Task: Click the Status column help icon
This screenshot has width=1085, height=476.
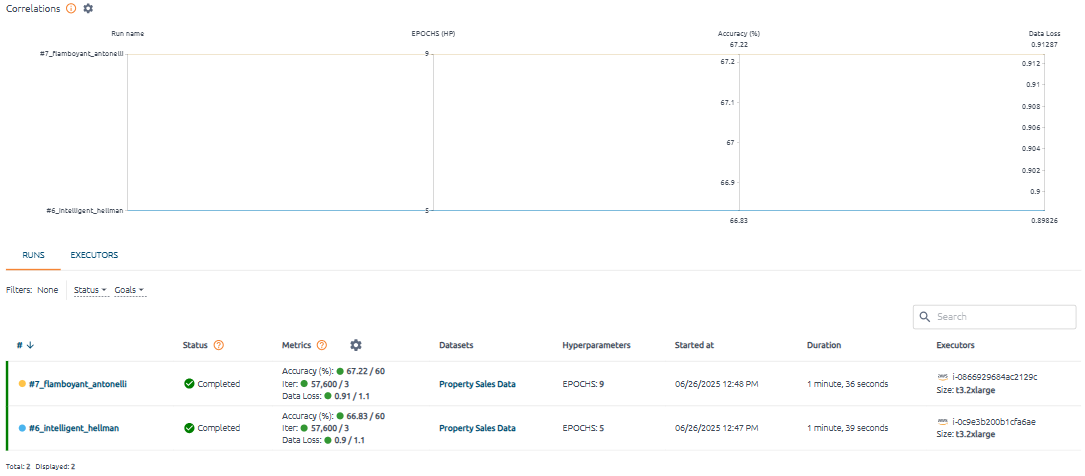Action: tap(218, 345)
